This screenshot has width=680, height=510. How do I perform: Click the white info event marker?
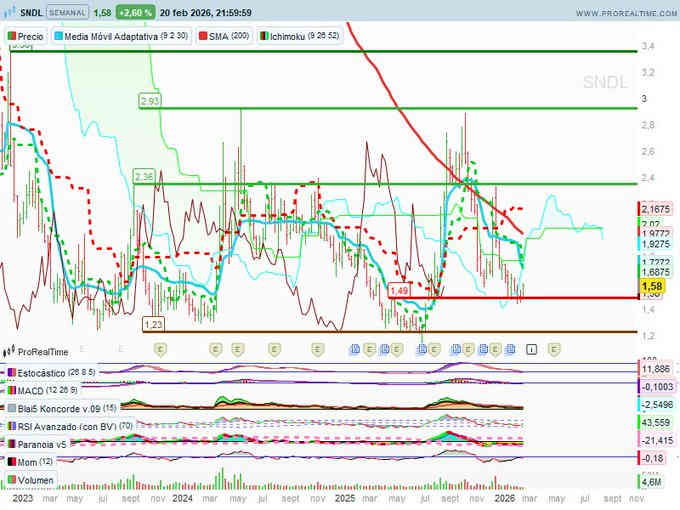pyautogui.click(x=532, y=349)
